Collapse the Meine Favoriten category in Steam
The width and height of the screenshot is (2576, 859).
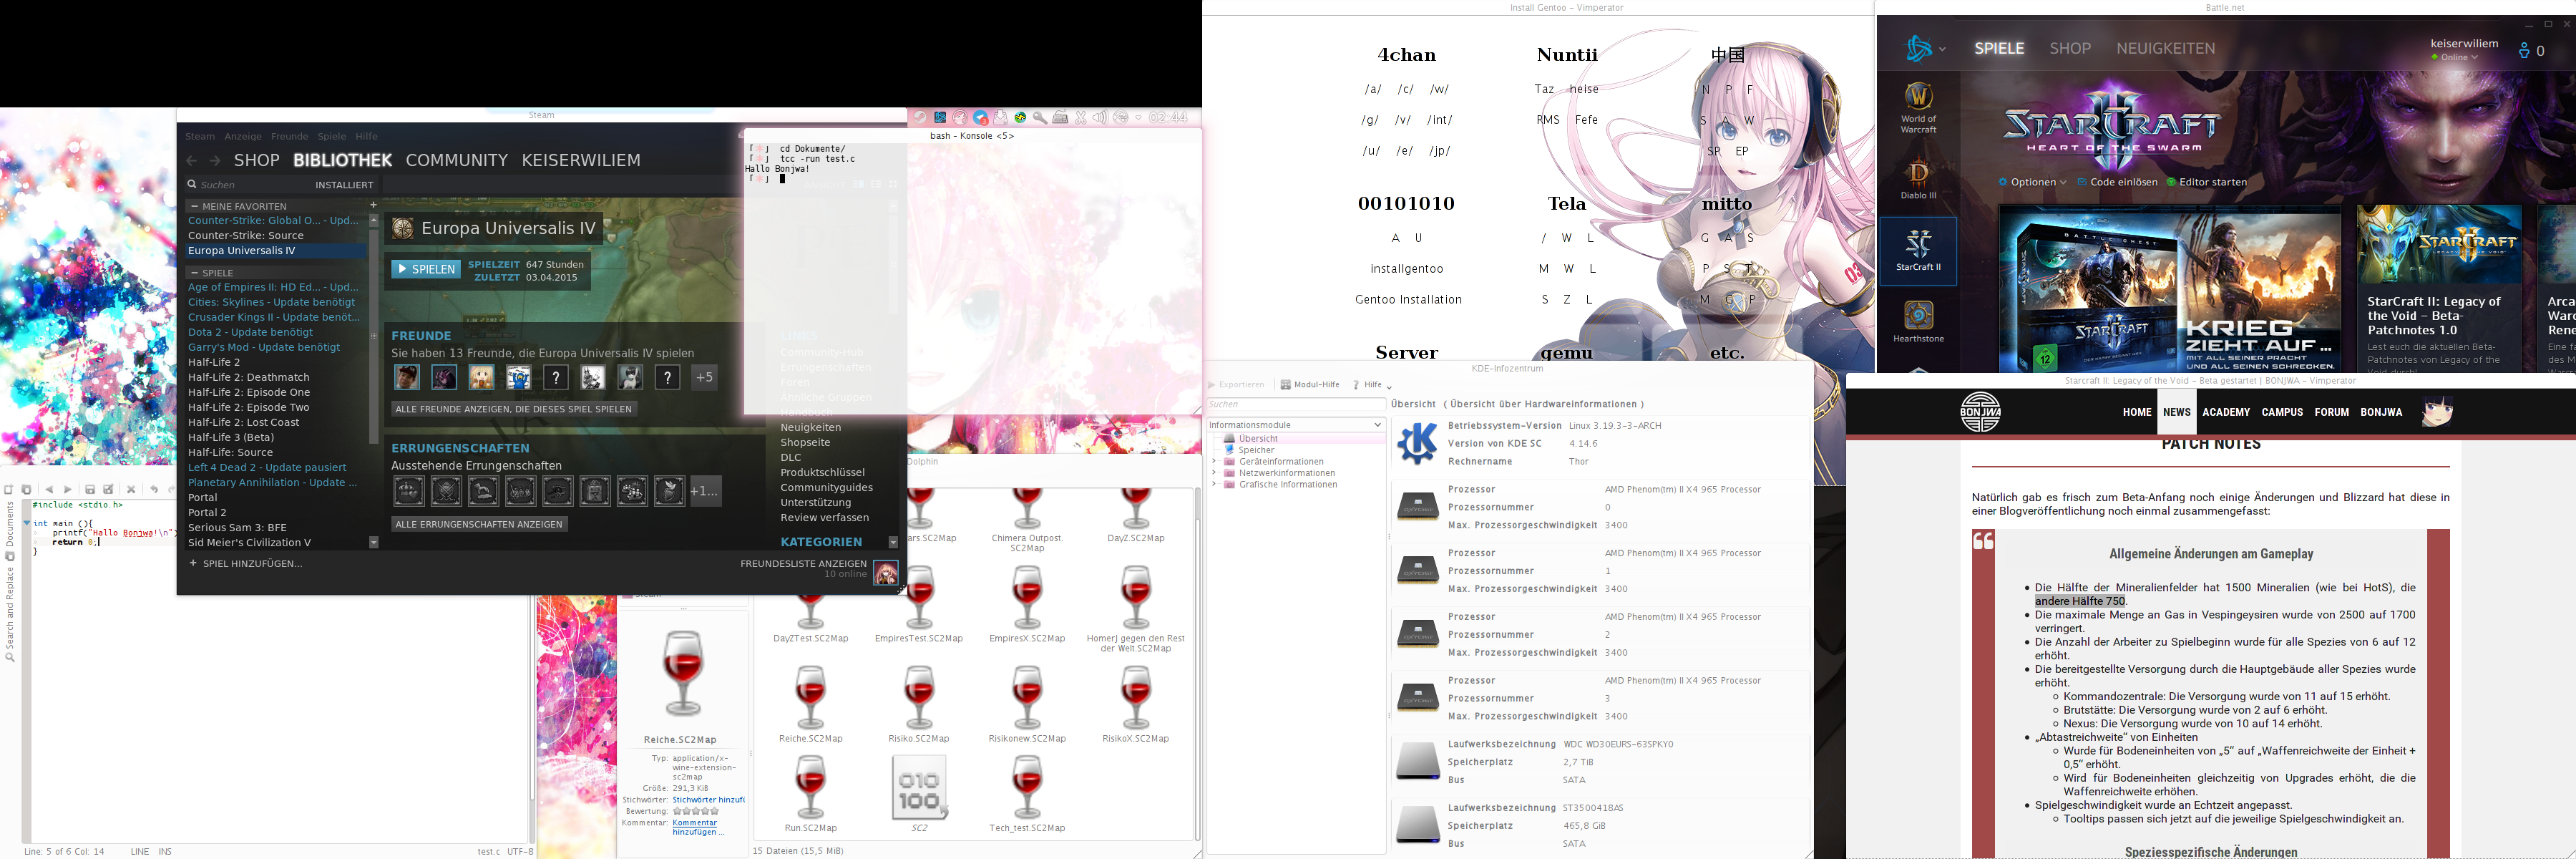click(194, 206)
